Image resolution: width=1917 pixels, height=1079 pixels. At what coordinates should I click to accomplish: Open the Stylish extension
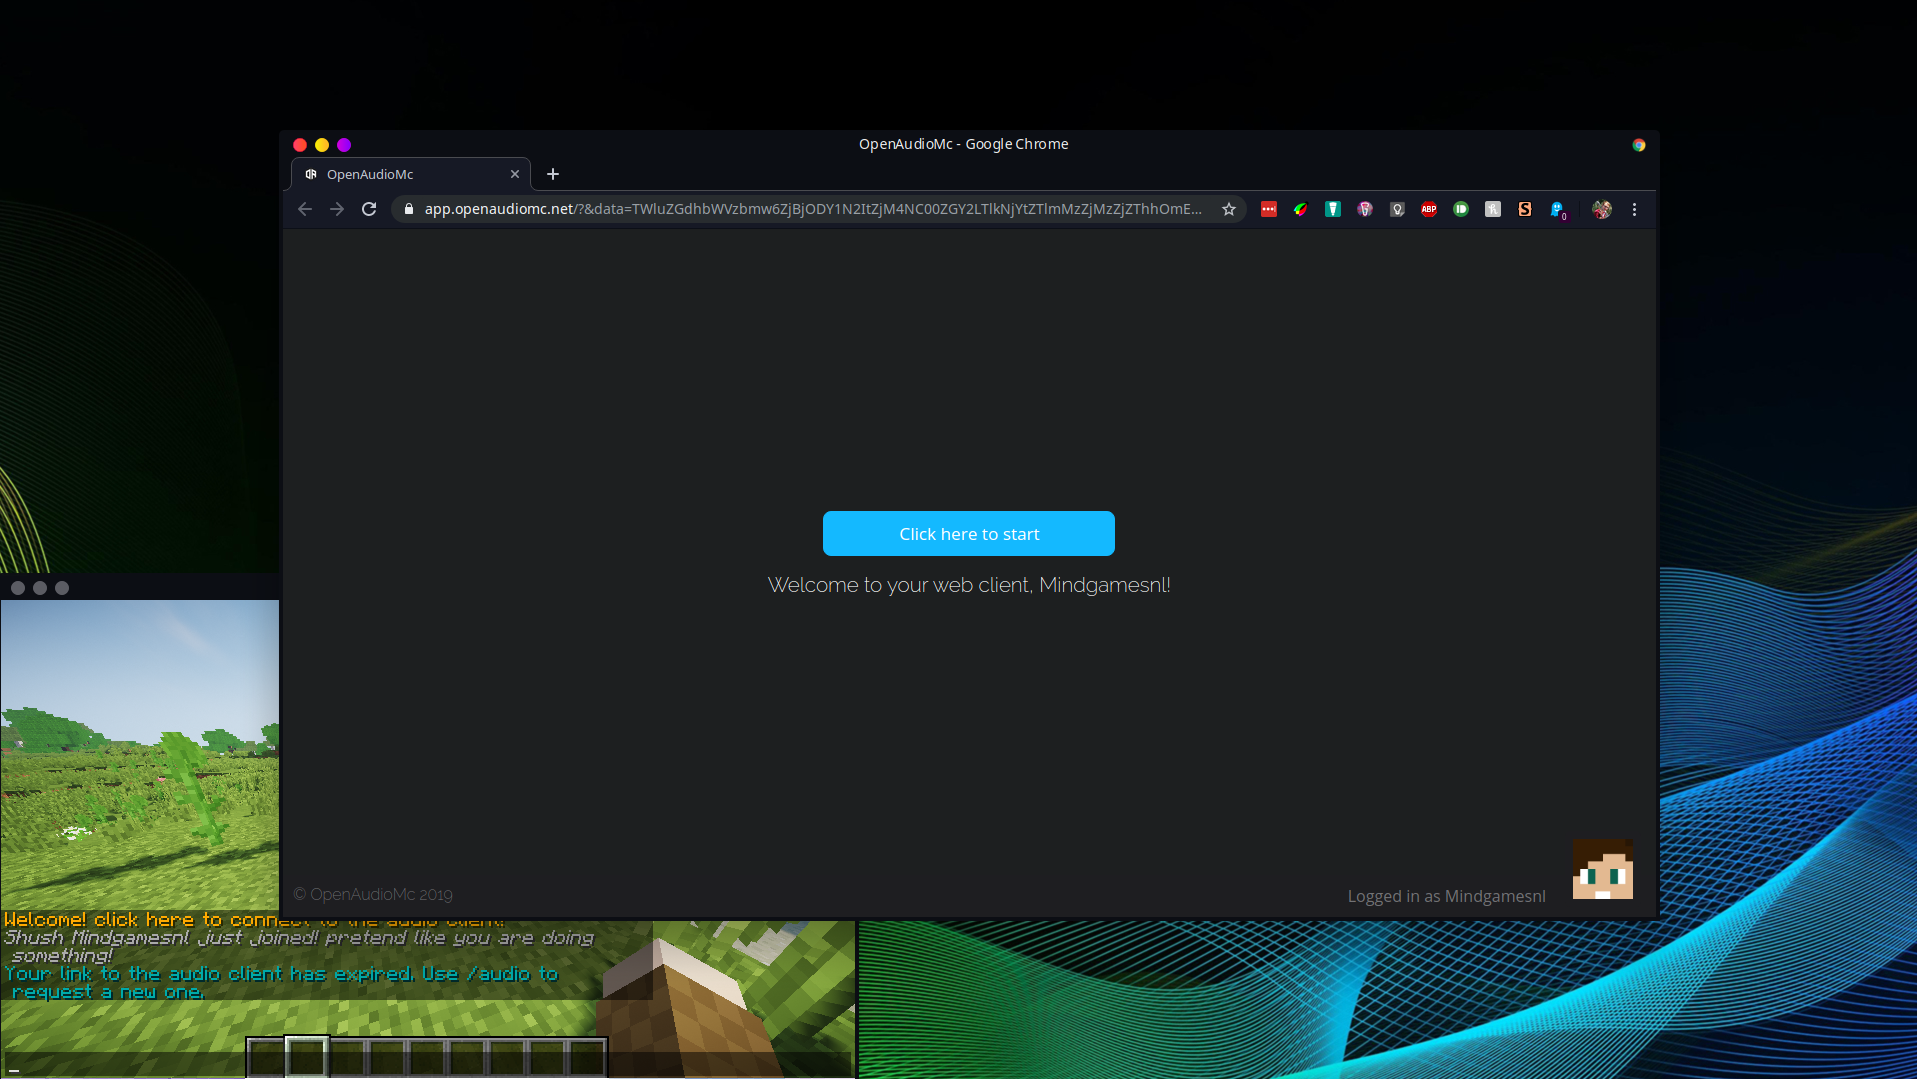(x=1524, y=209)
